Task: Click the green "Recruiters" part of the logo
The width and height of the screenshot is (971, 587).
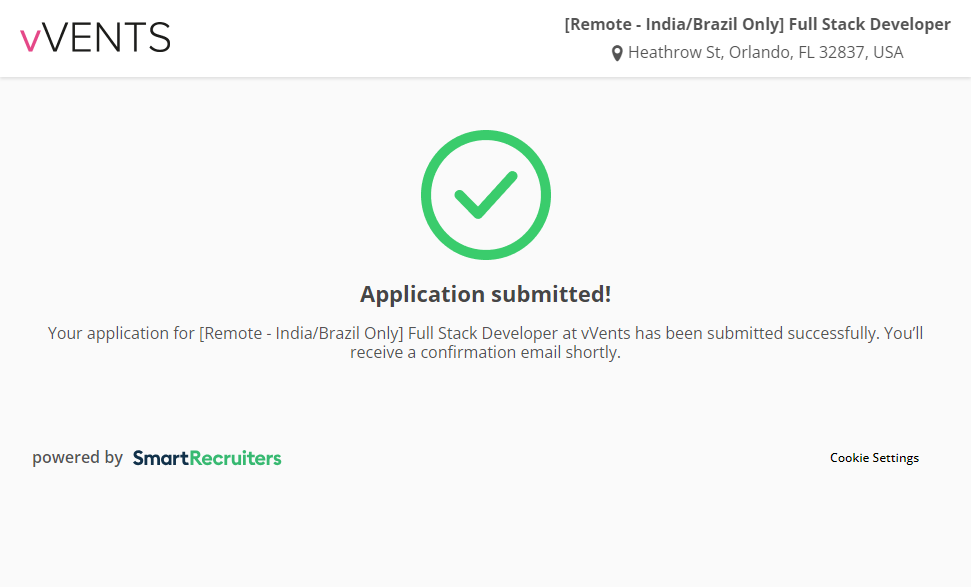Action: tap(236, 458)
